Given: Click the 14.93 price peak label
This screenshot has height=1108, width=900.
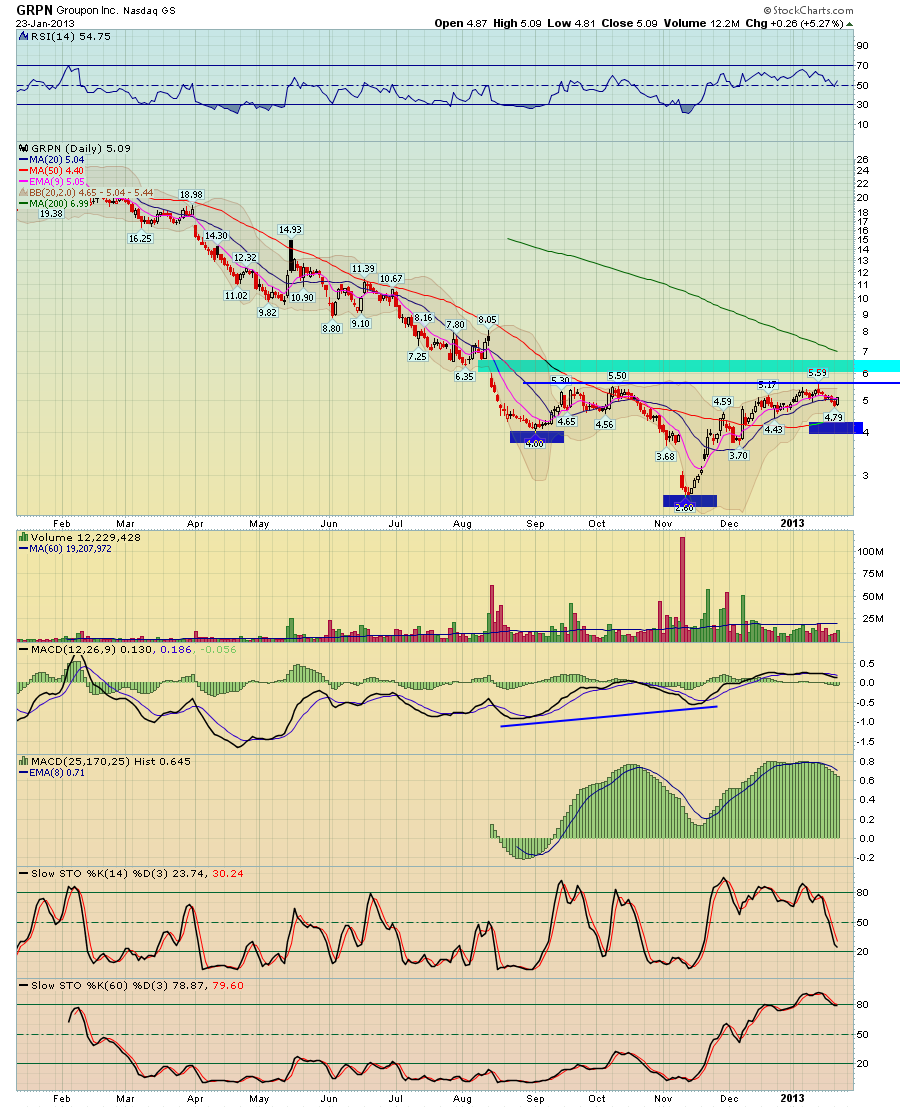Looking at the screenshot, I should [290, 230].
